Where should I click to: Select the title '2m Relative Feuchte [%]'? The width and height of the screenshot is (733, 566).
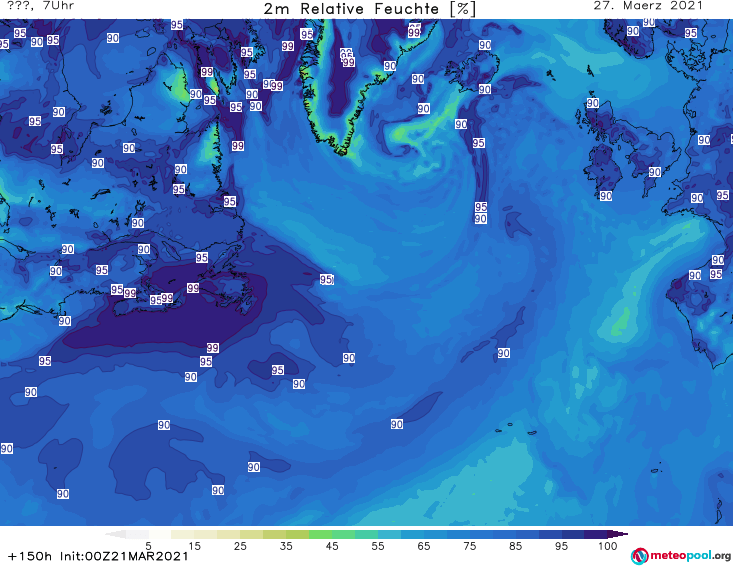tap(369, 9)
